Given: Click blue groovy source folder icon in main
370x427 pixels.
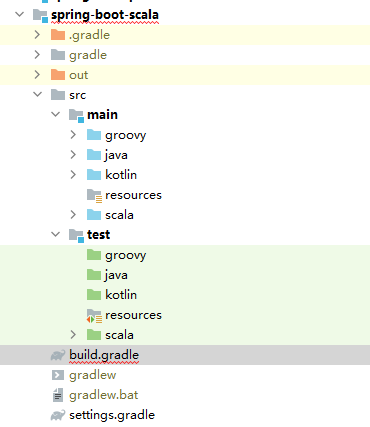Looking at the screenshot, I should [x=94, y=135].
